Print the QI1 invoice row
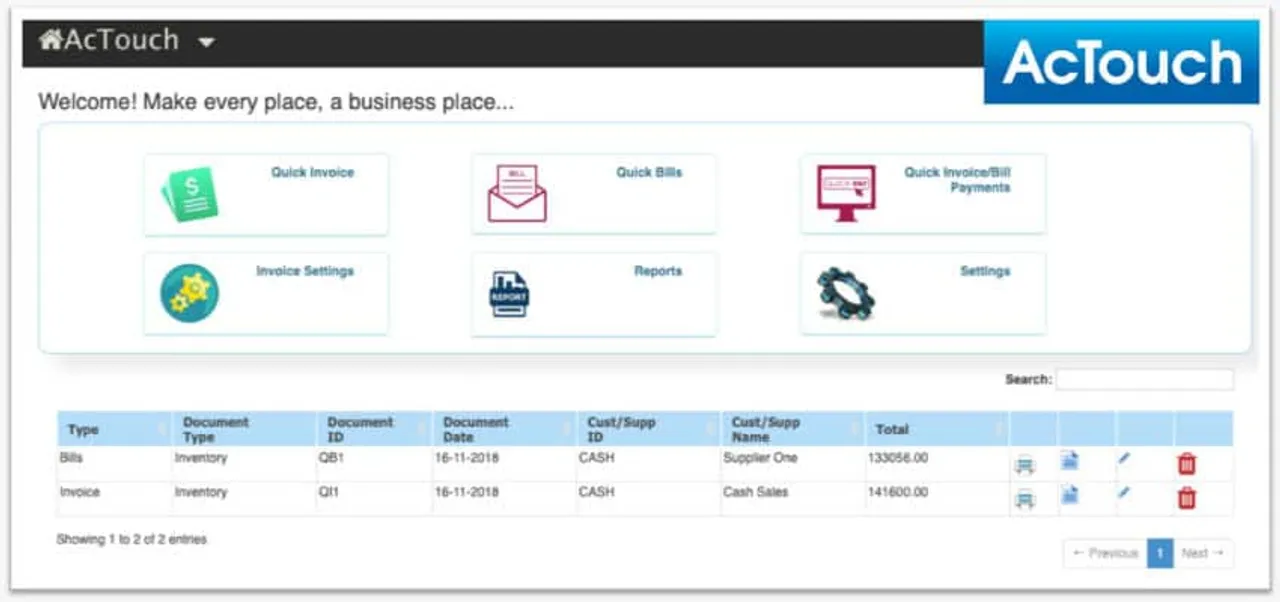The width and height of the screenshot is (1280, 602). (x=1025, y=500)
